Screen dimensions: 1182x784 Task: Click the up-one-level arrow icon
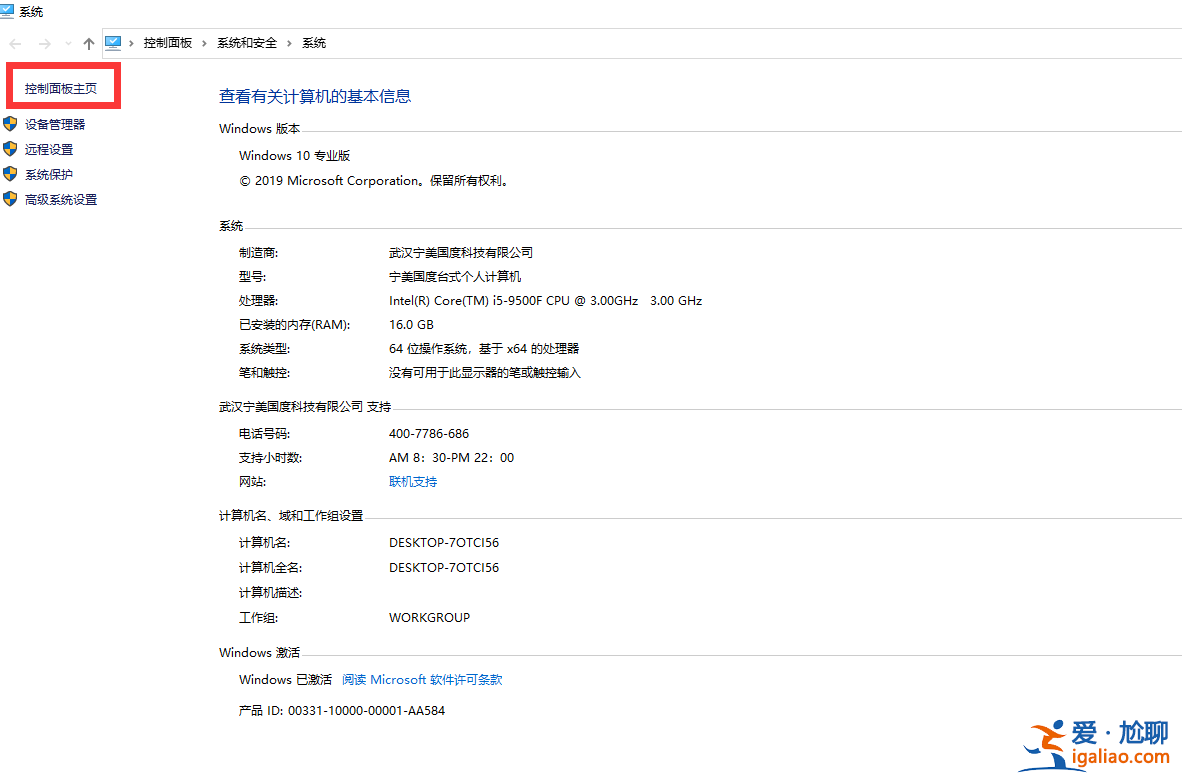pos(88,42)
